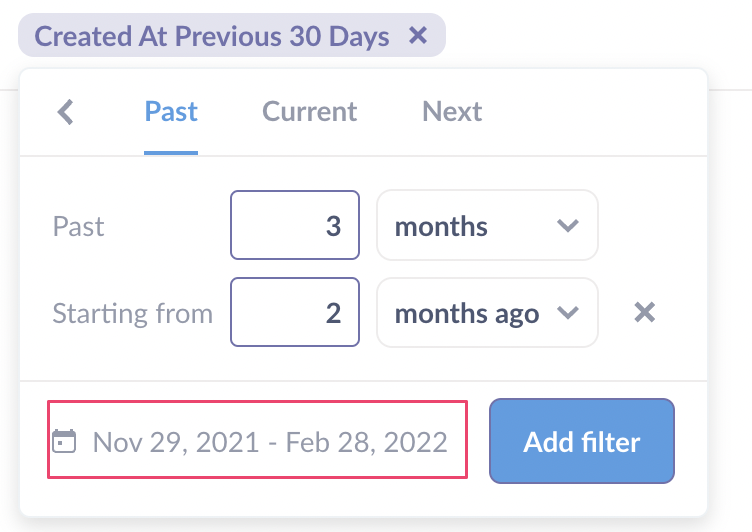752x532 pixels.
Task: Switch to the Past tab
Action: point(171,111)
